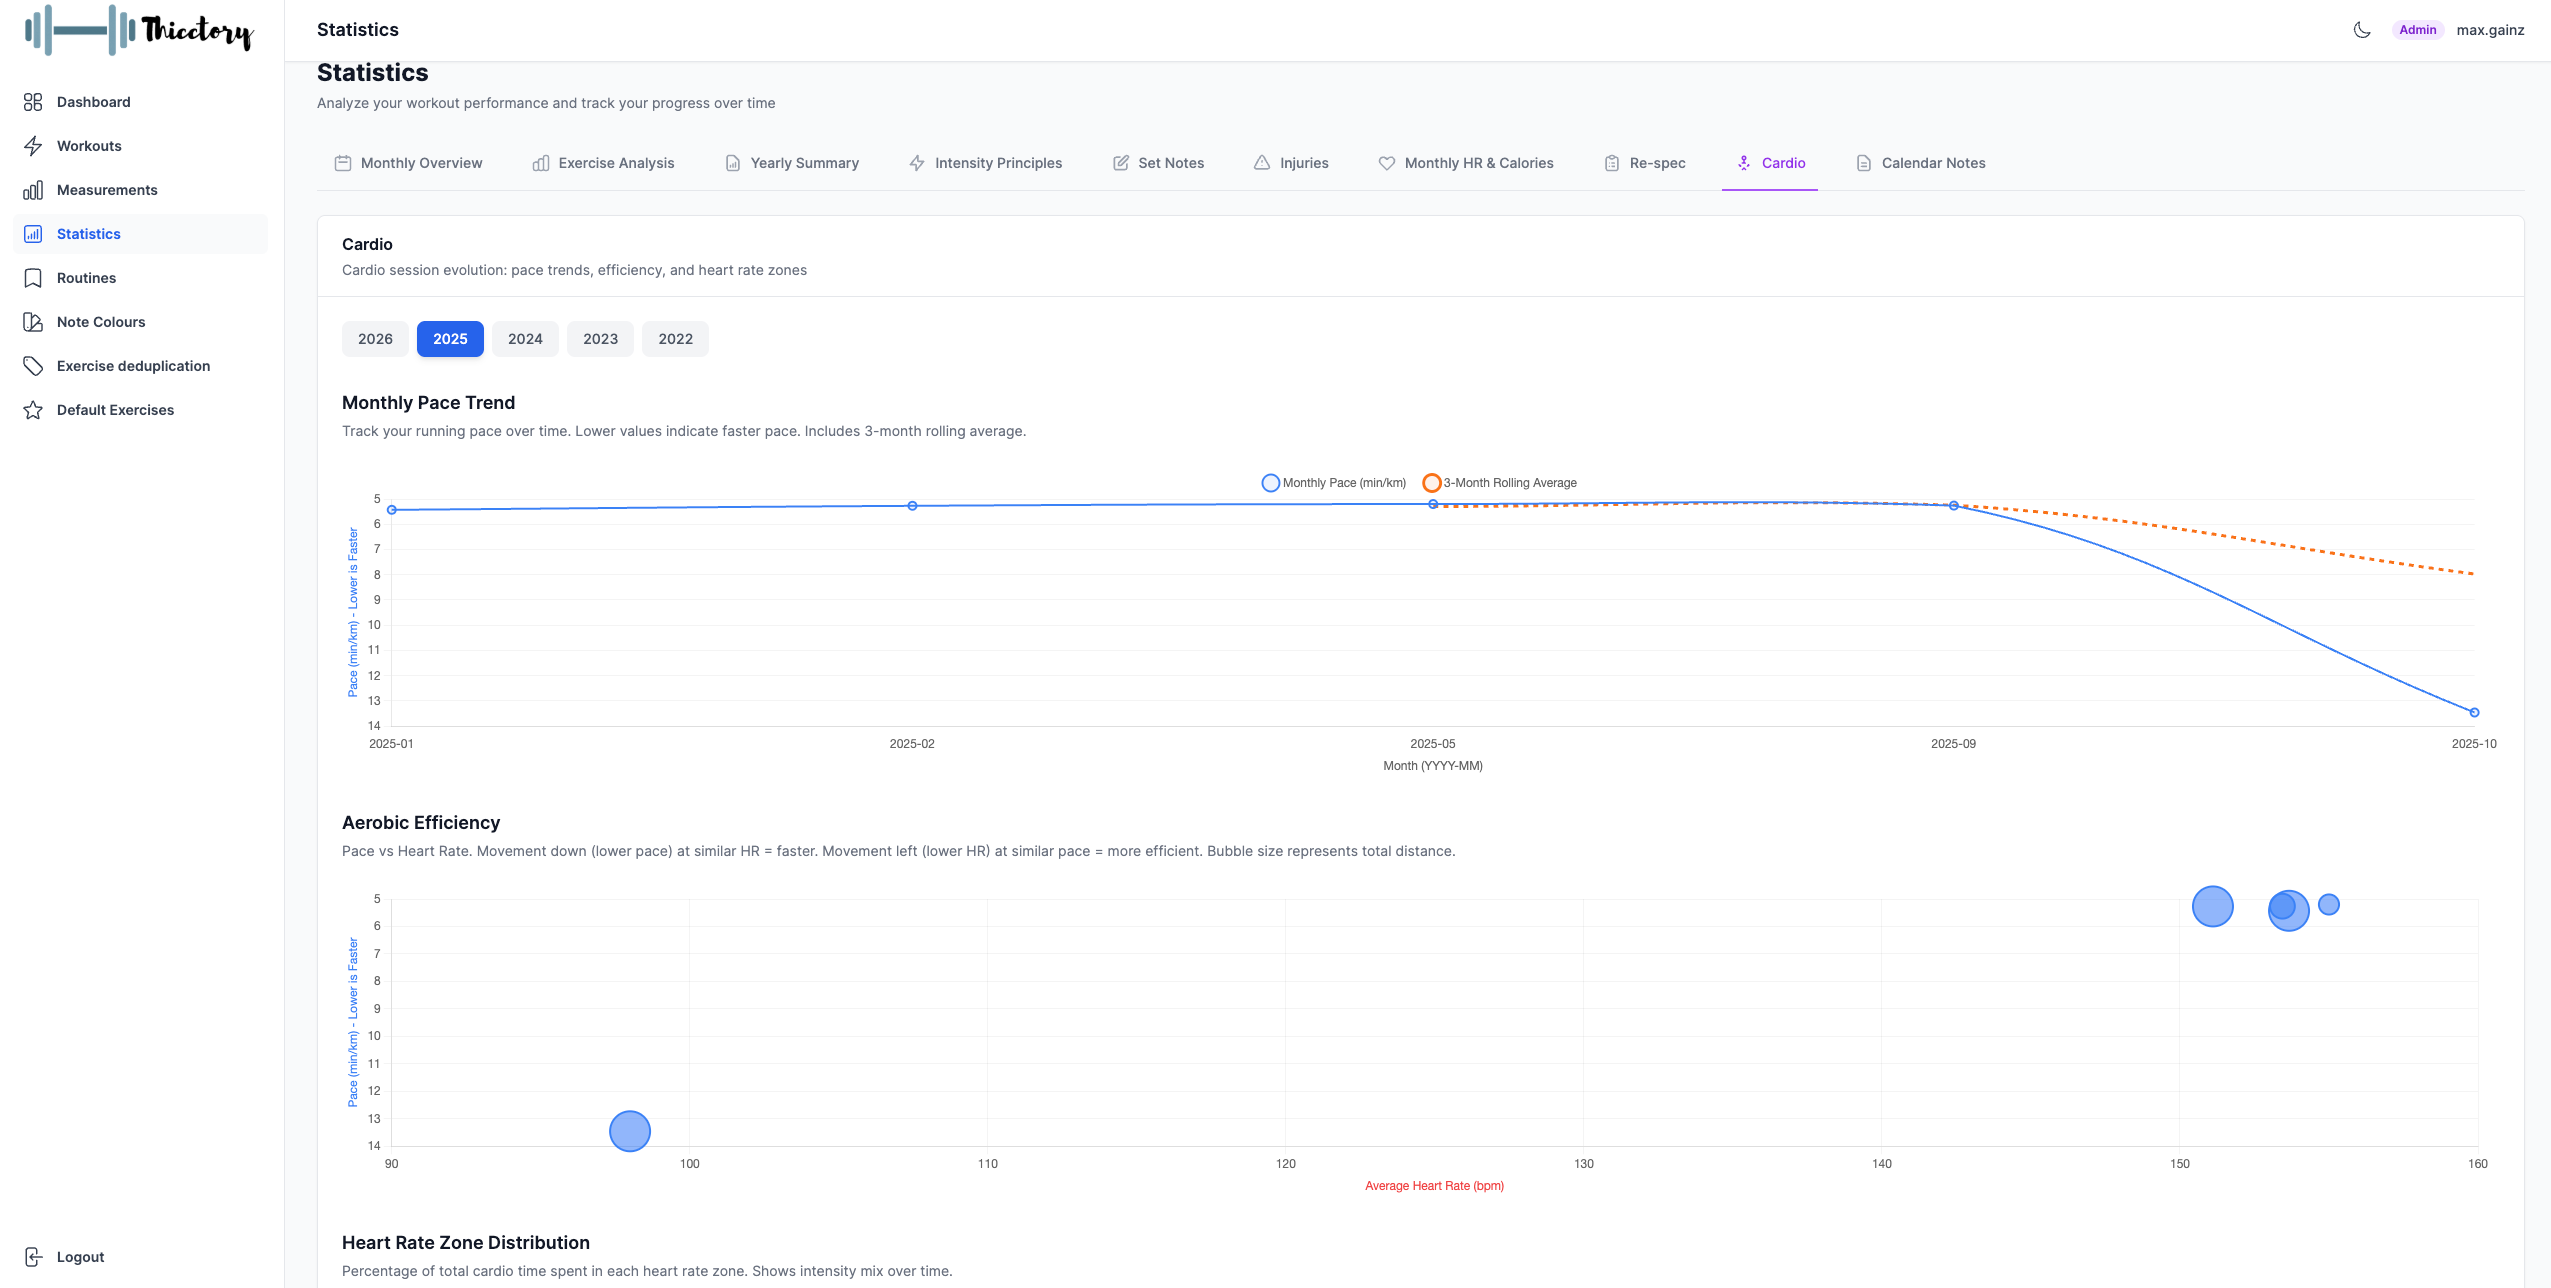The width and height of the screenshot is (2551, 1288).
Task: Click the 2025-10 pace data point
Action: pos(2474,713)
